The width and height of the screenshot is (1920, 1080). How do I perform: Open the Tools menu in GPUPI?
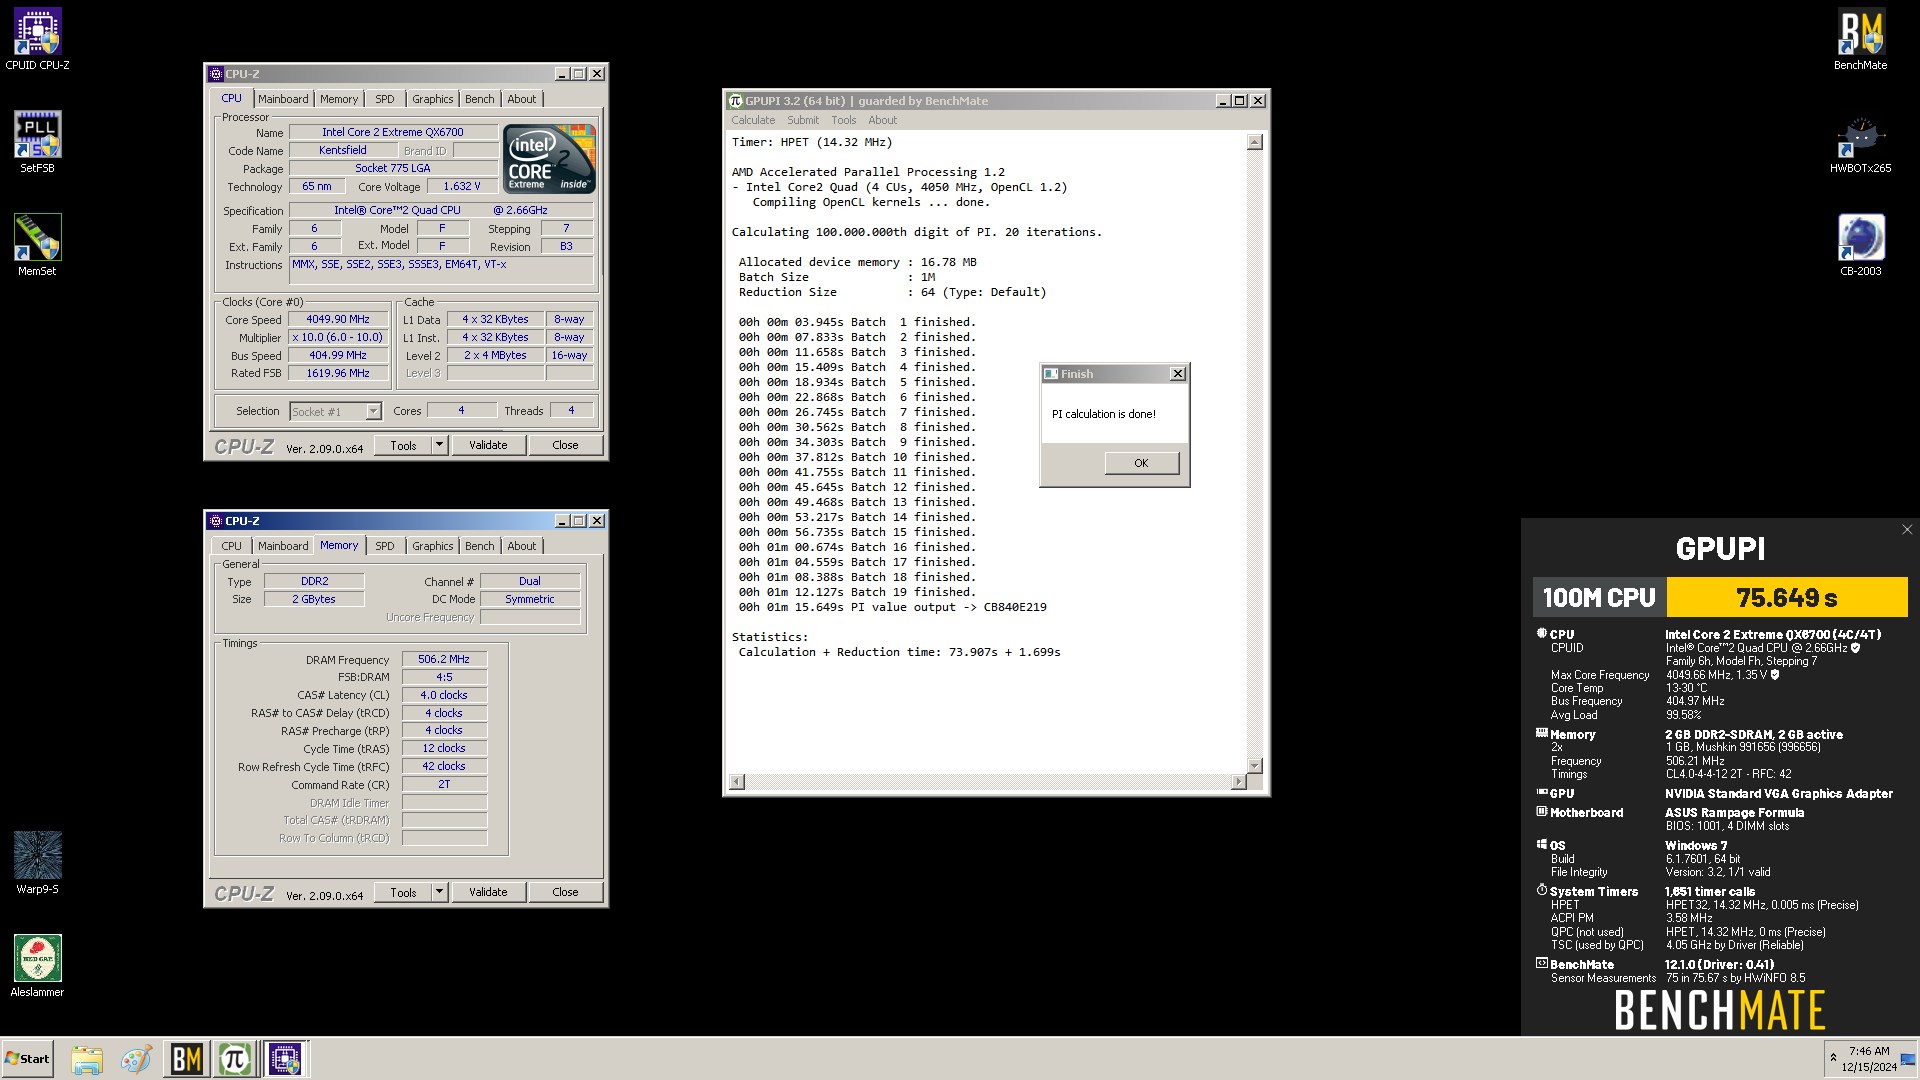click(x=844, y=120)
